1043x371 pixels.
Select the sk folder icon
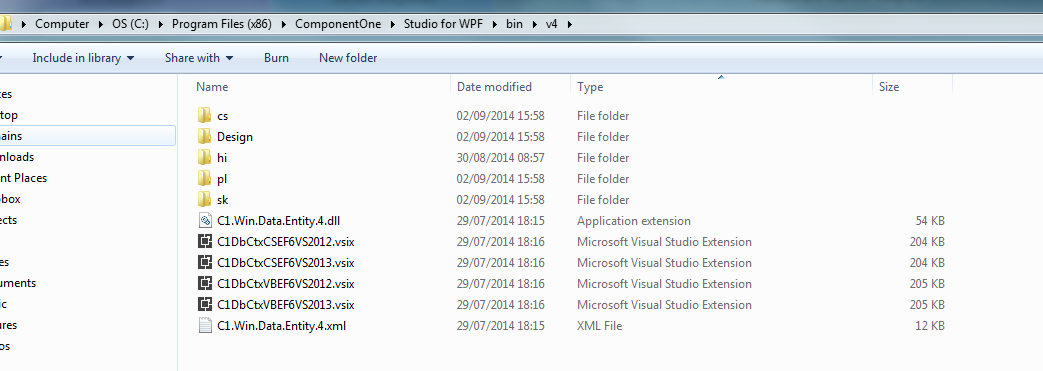205,200
